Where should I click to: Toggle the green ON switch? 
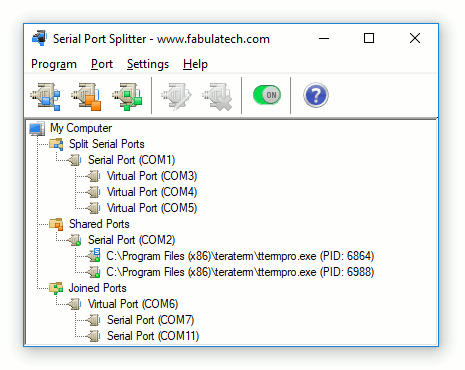[267, 95]
